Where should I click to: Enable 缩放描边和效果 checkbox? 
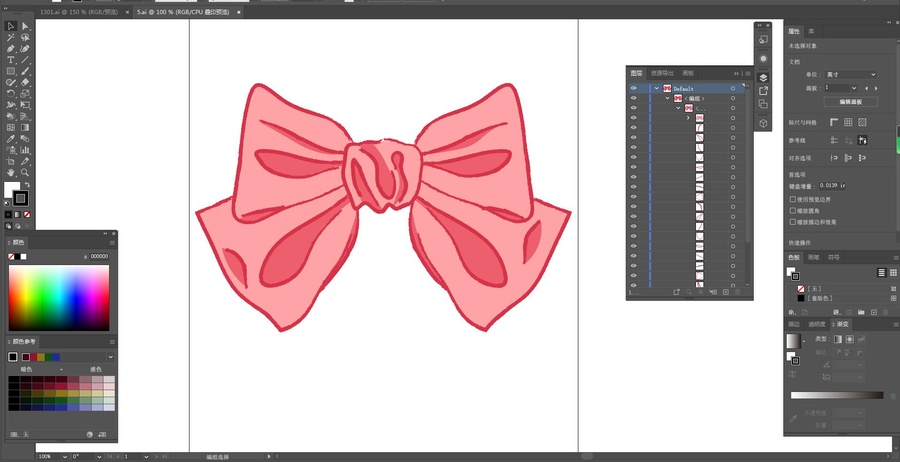793,222
